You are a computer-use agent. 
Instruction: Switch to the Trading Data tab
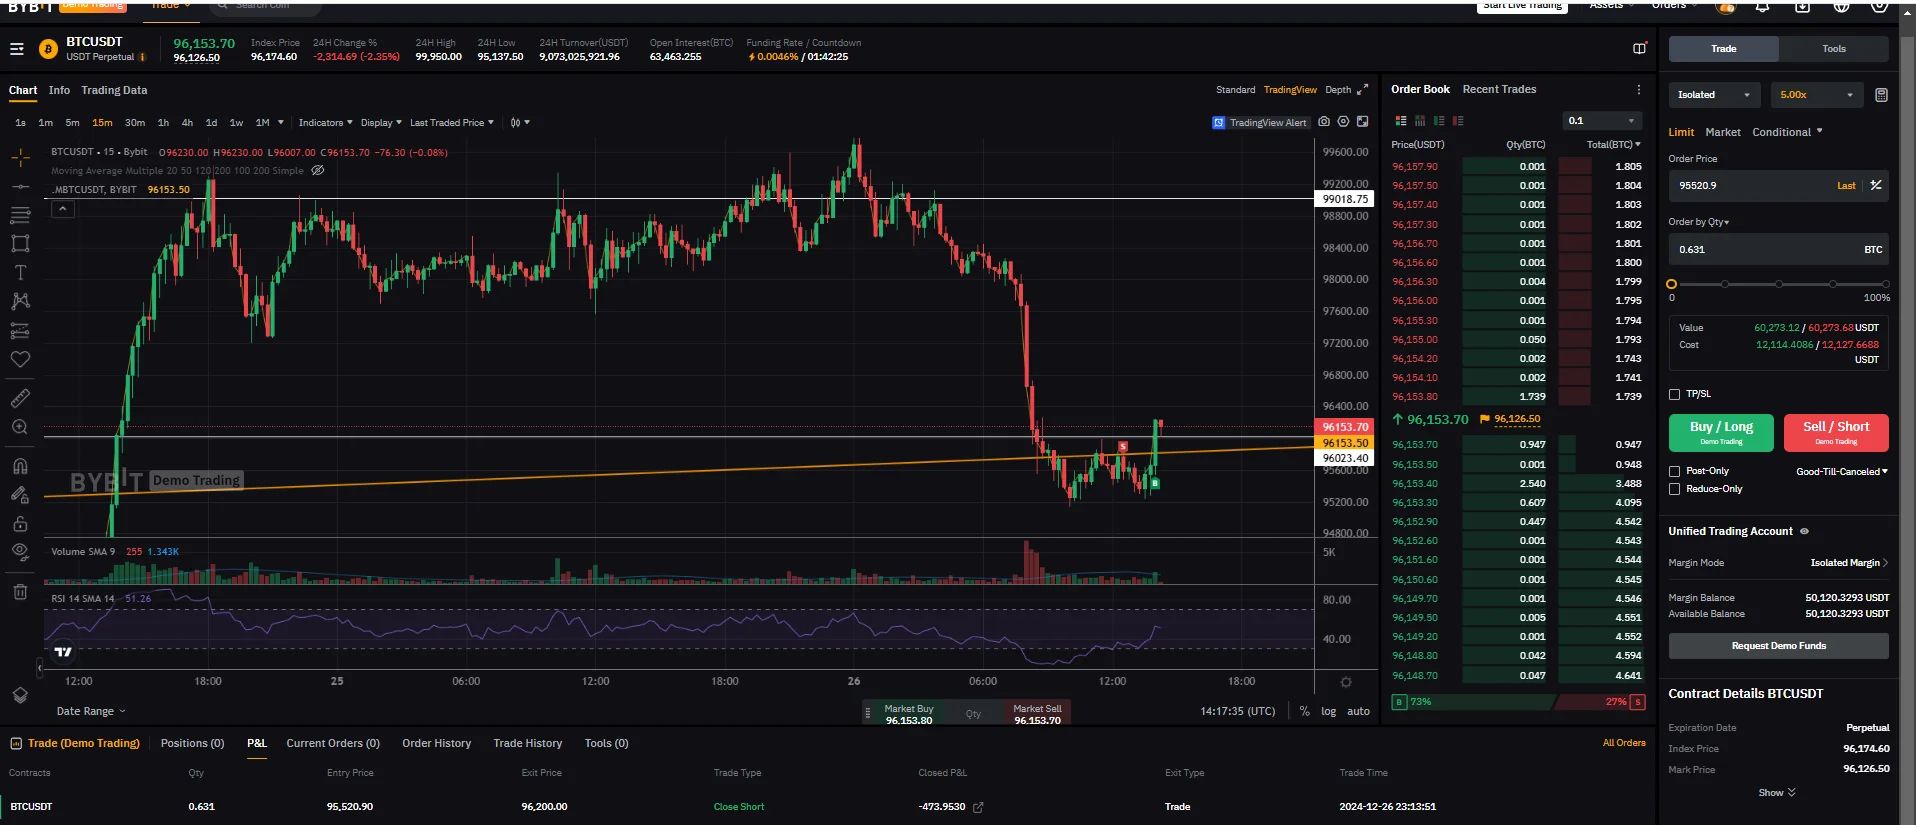pos(114,90)
